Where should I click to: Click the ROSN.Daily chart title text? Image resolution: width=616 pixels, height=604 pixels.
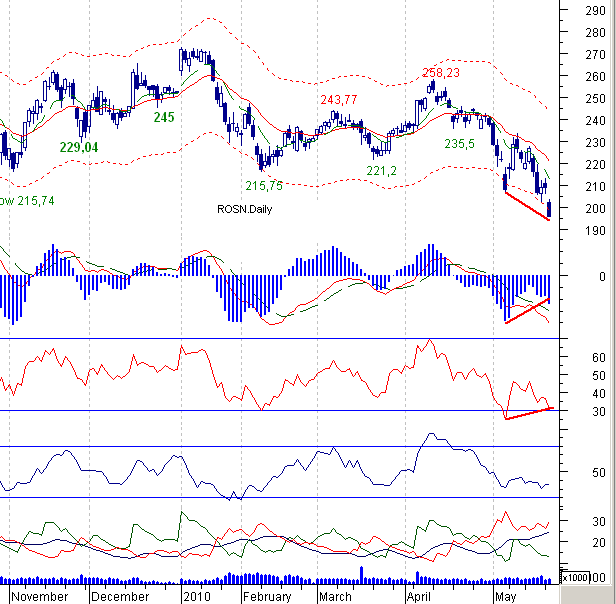coord(245,209)
